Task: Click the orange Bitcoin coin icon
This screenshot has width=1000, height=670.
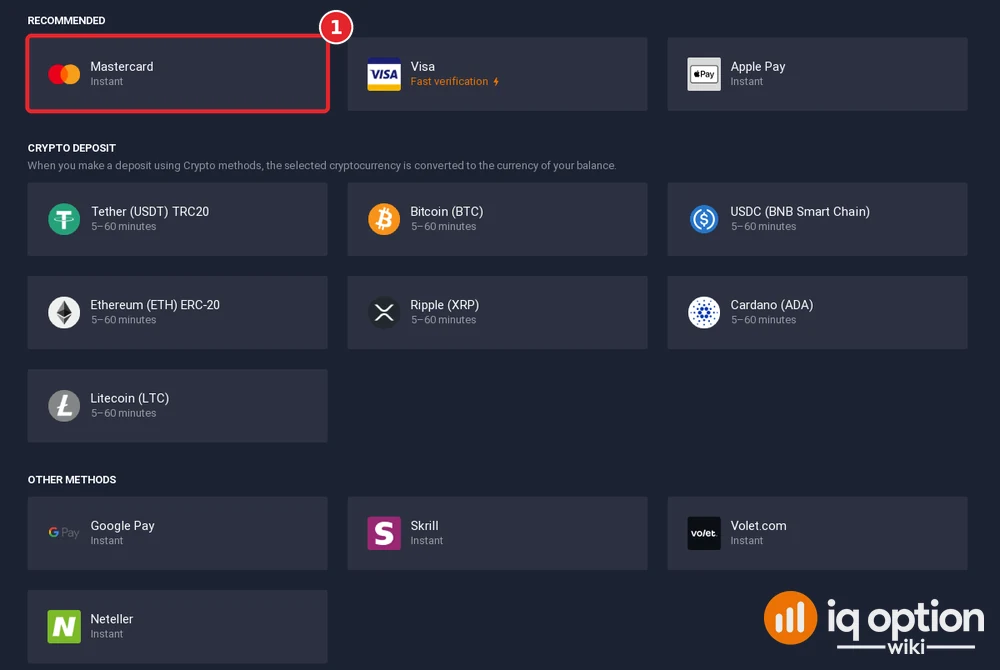Action: pyautogui.click(x=384, y=219)
